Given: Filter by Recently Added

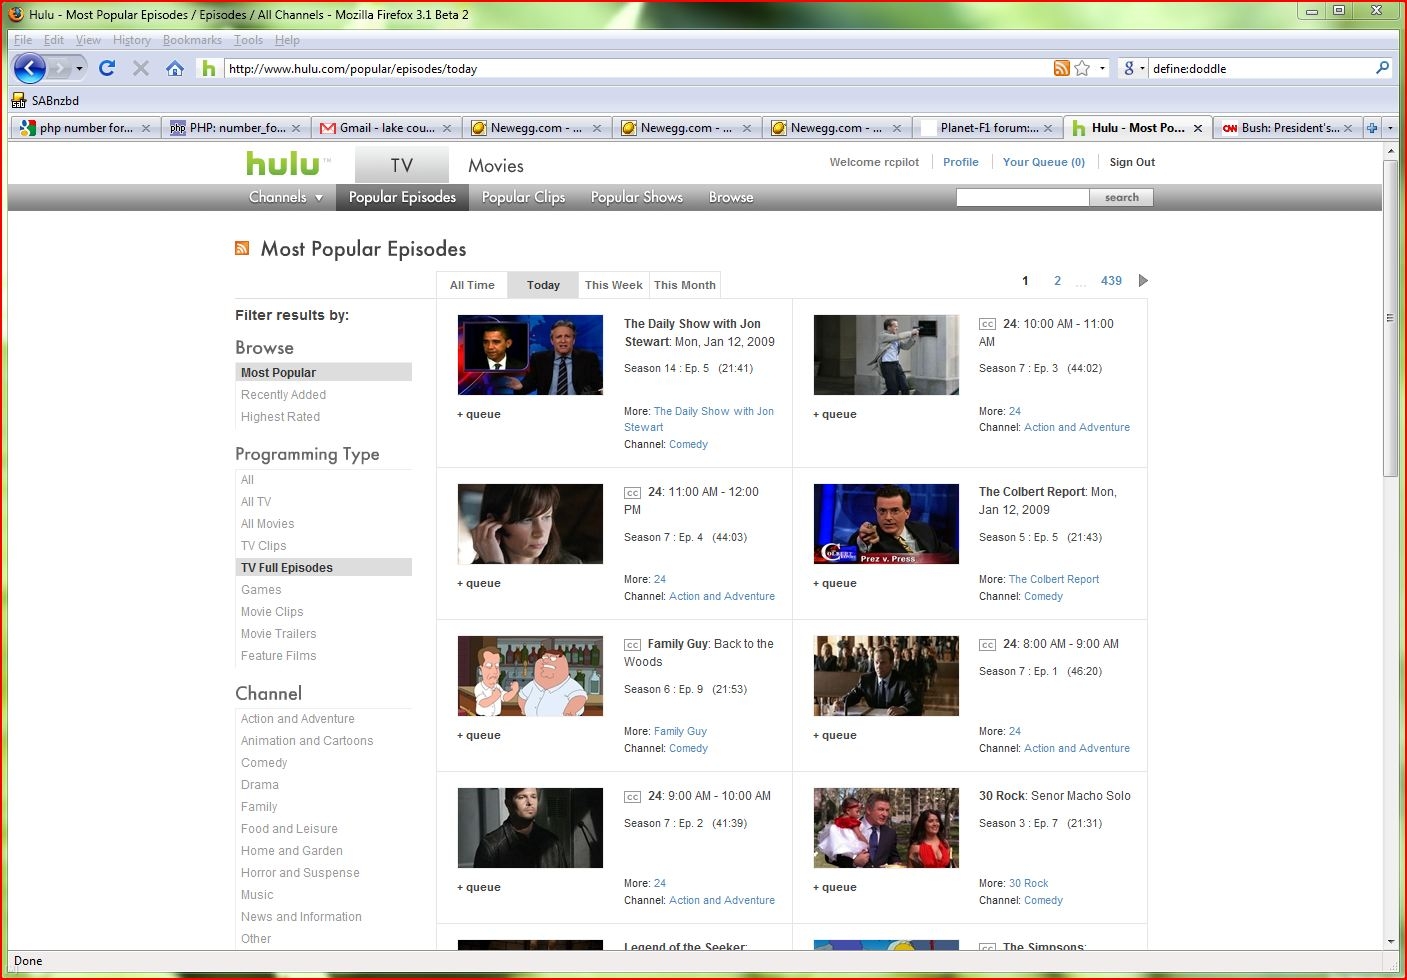Looking at the screenshot, I should point(283,395).
